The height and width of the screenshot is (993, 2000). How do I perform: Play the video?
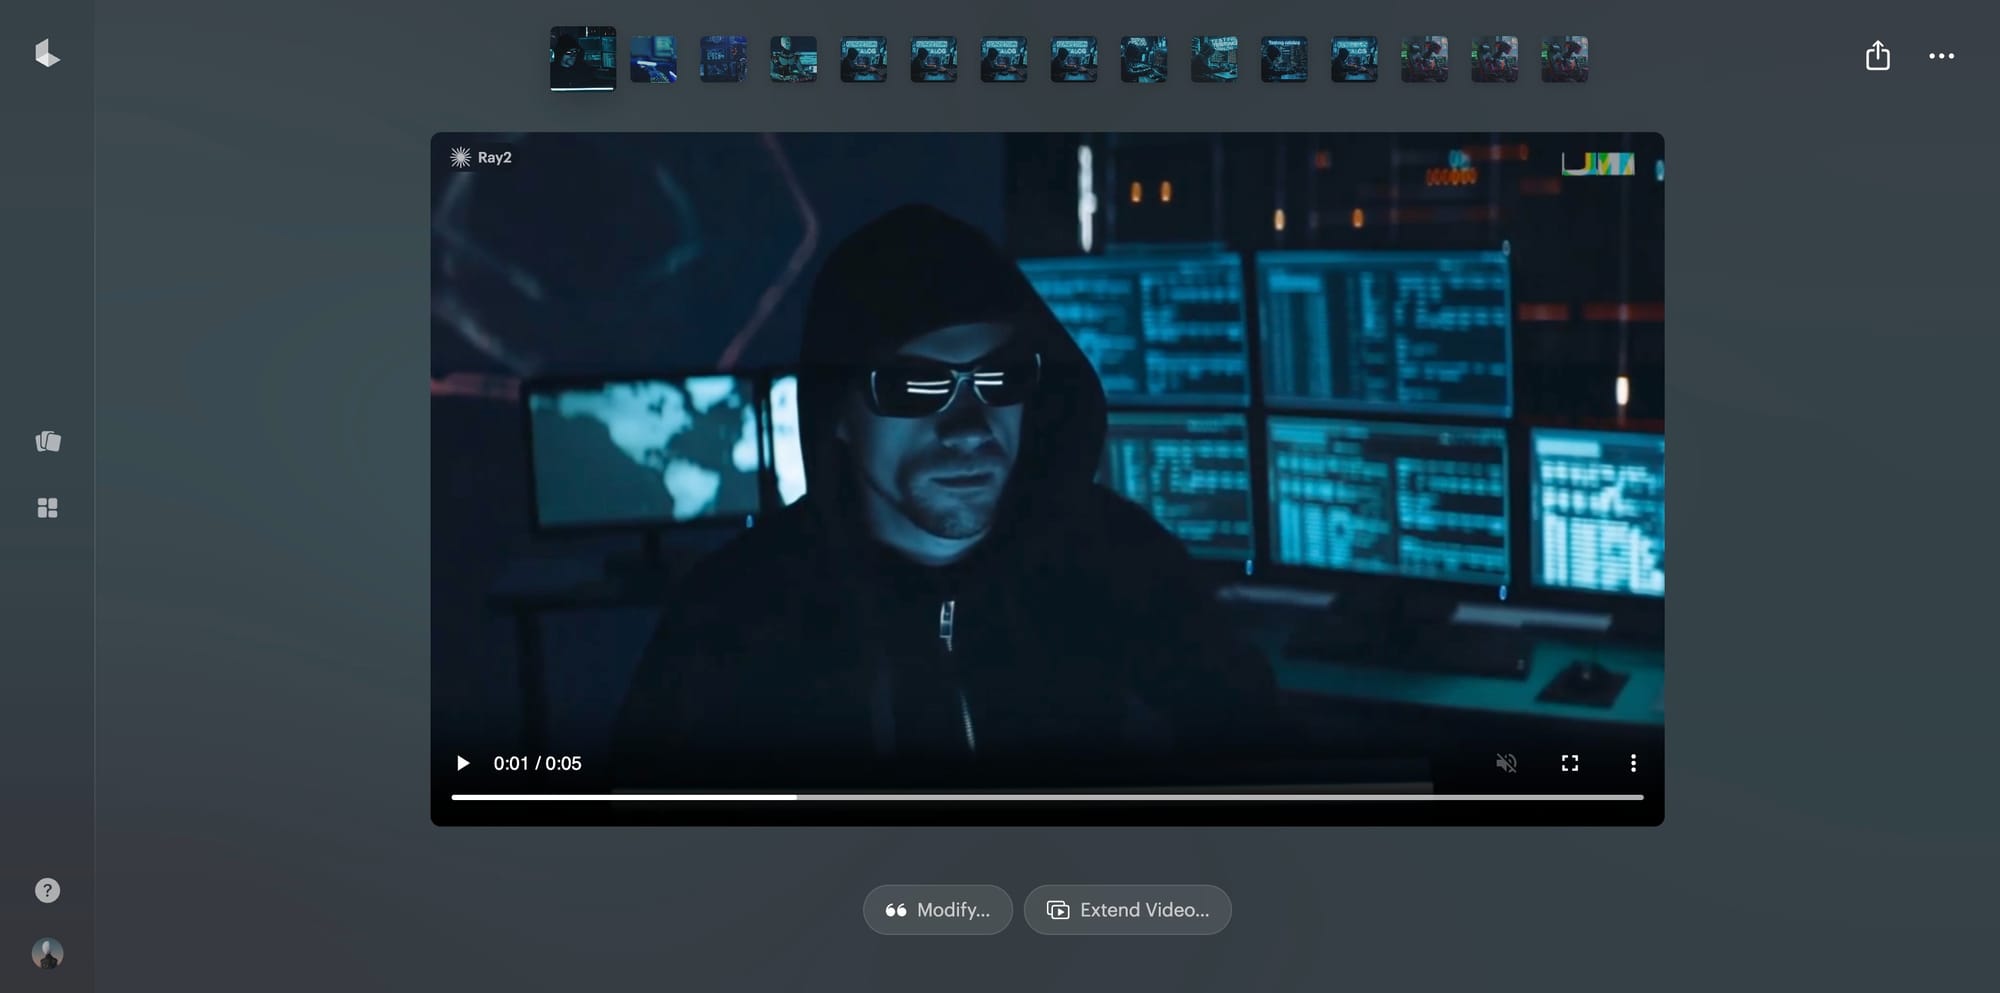(462, 763)
